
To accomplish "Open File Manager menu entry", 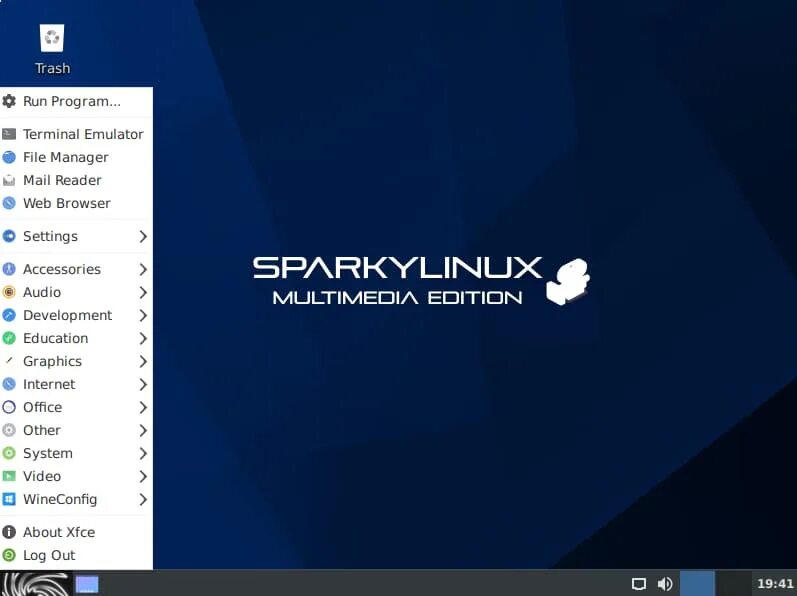I will (x=76, y=158).
